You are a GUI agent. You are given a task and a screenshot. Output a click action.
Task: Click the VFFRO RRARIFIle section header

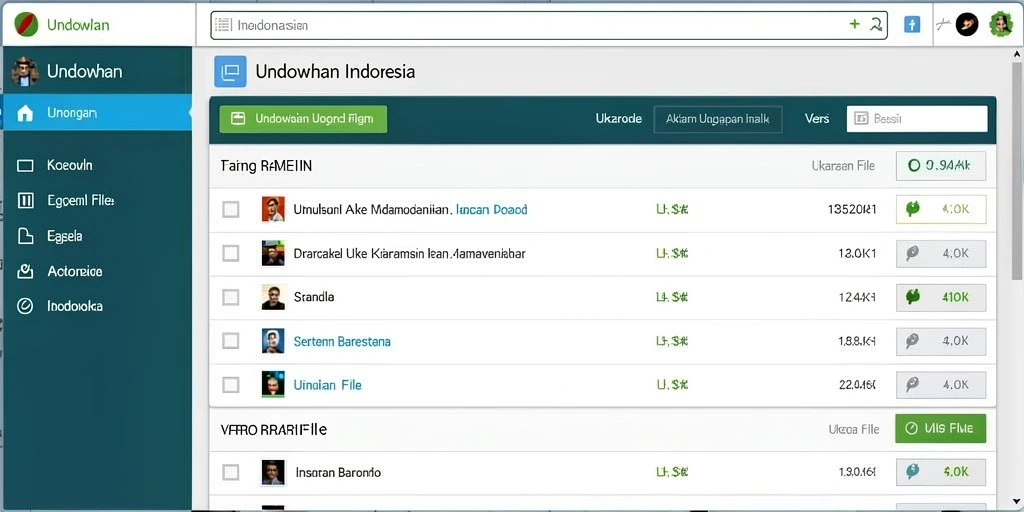pos(274,429)
